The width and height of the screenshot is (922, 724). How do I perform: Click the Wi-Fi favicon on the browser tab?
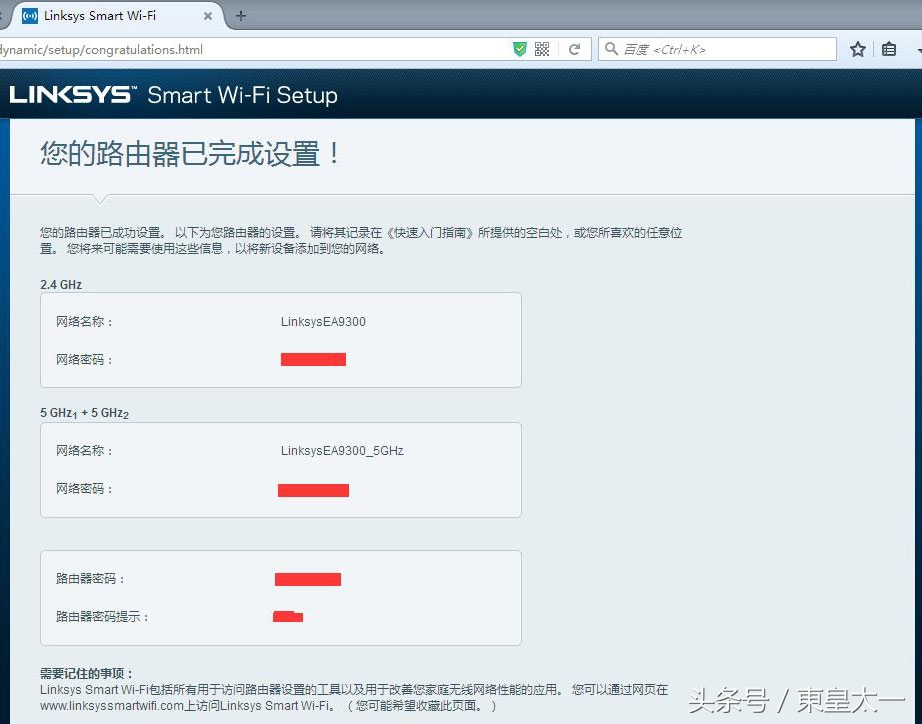pos(29,15)
